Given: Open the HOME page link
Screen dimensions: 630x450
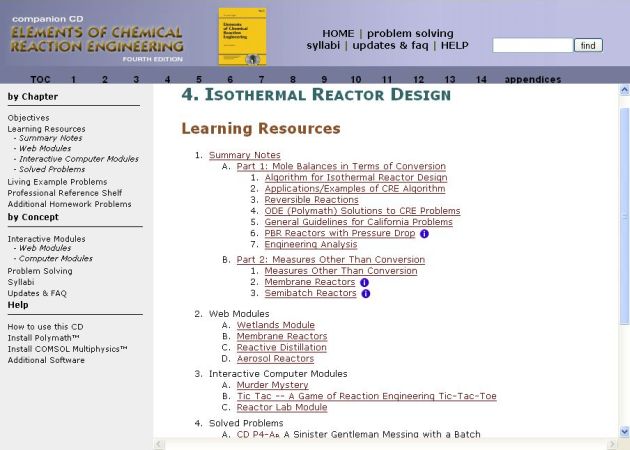Looking at the screenshot, I should [x=337, y=34].
